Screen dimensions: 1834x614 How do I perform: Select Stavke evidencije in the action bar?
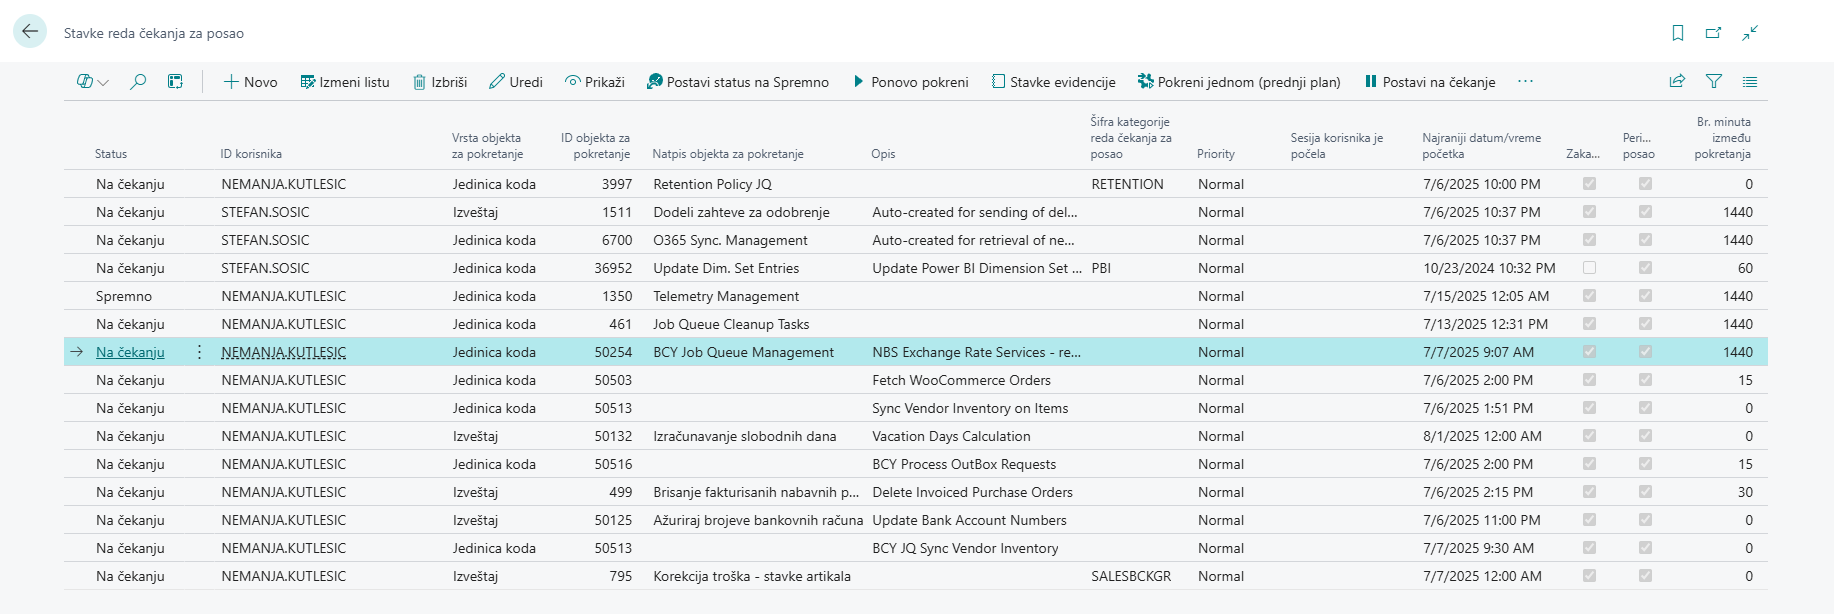tap(1053, 82)
